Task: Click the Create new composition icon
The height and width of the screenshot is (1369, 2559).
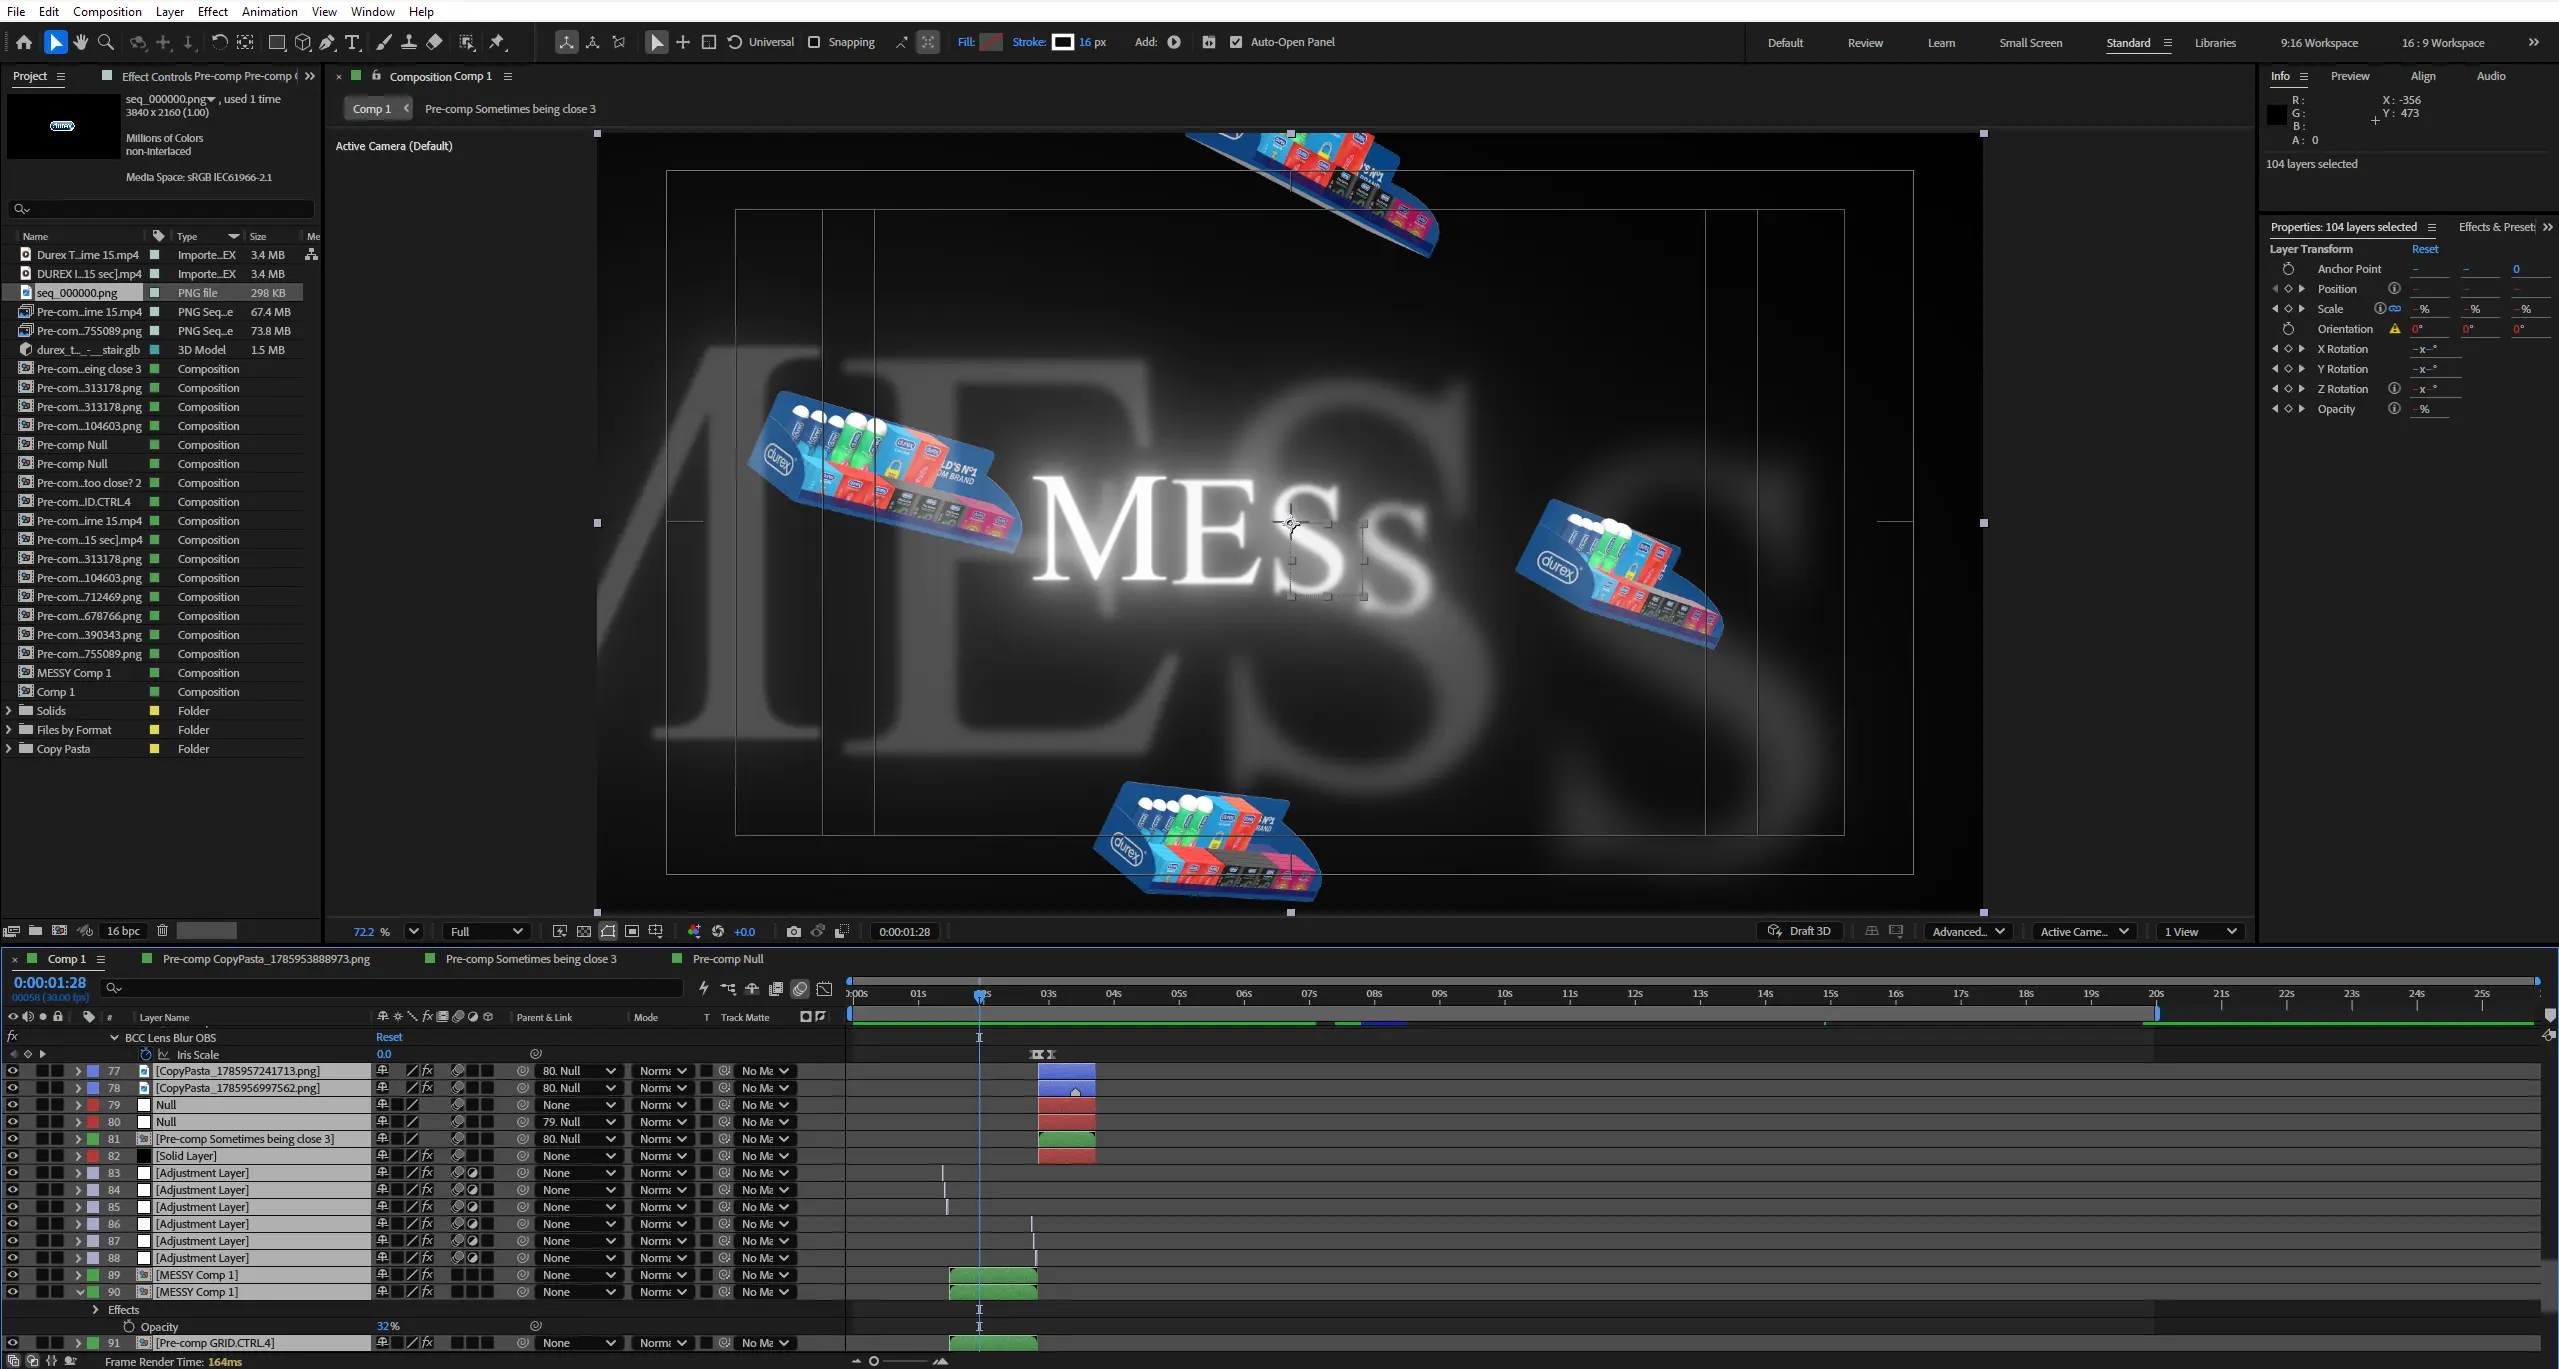Action: 59,931
